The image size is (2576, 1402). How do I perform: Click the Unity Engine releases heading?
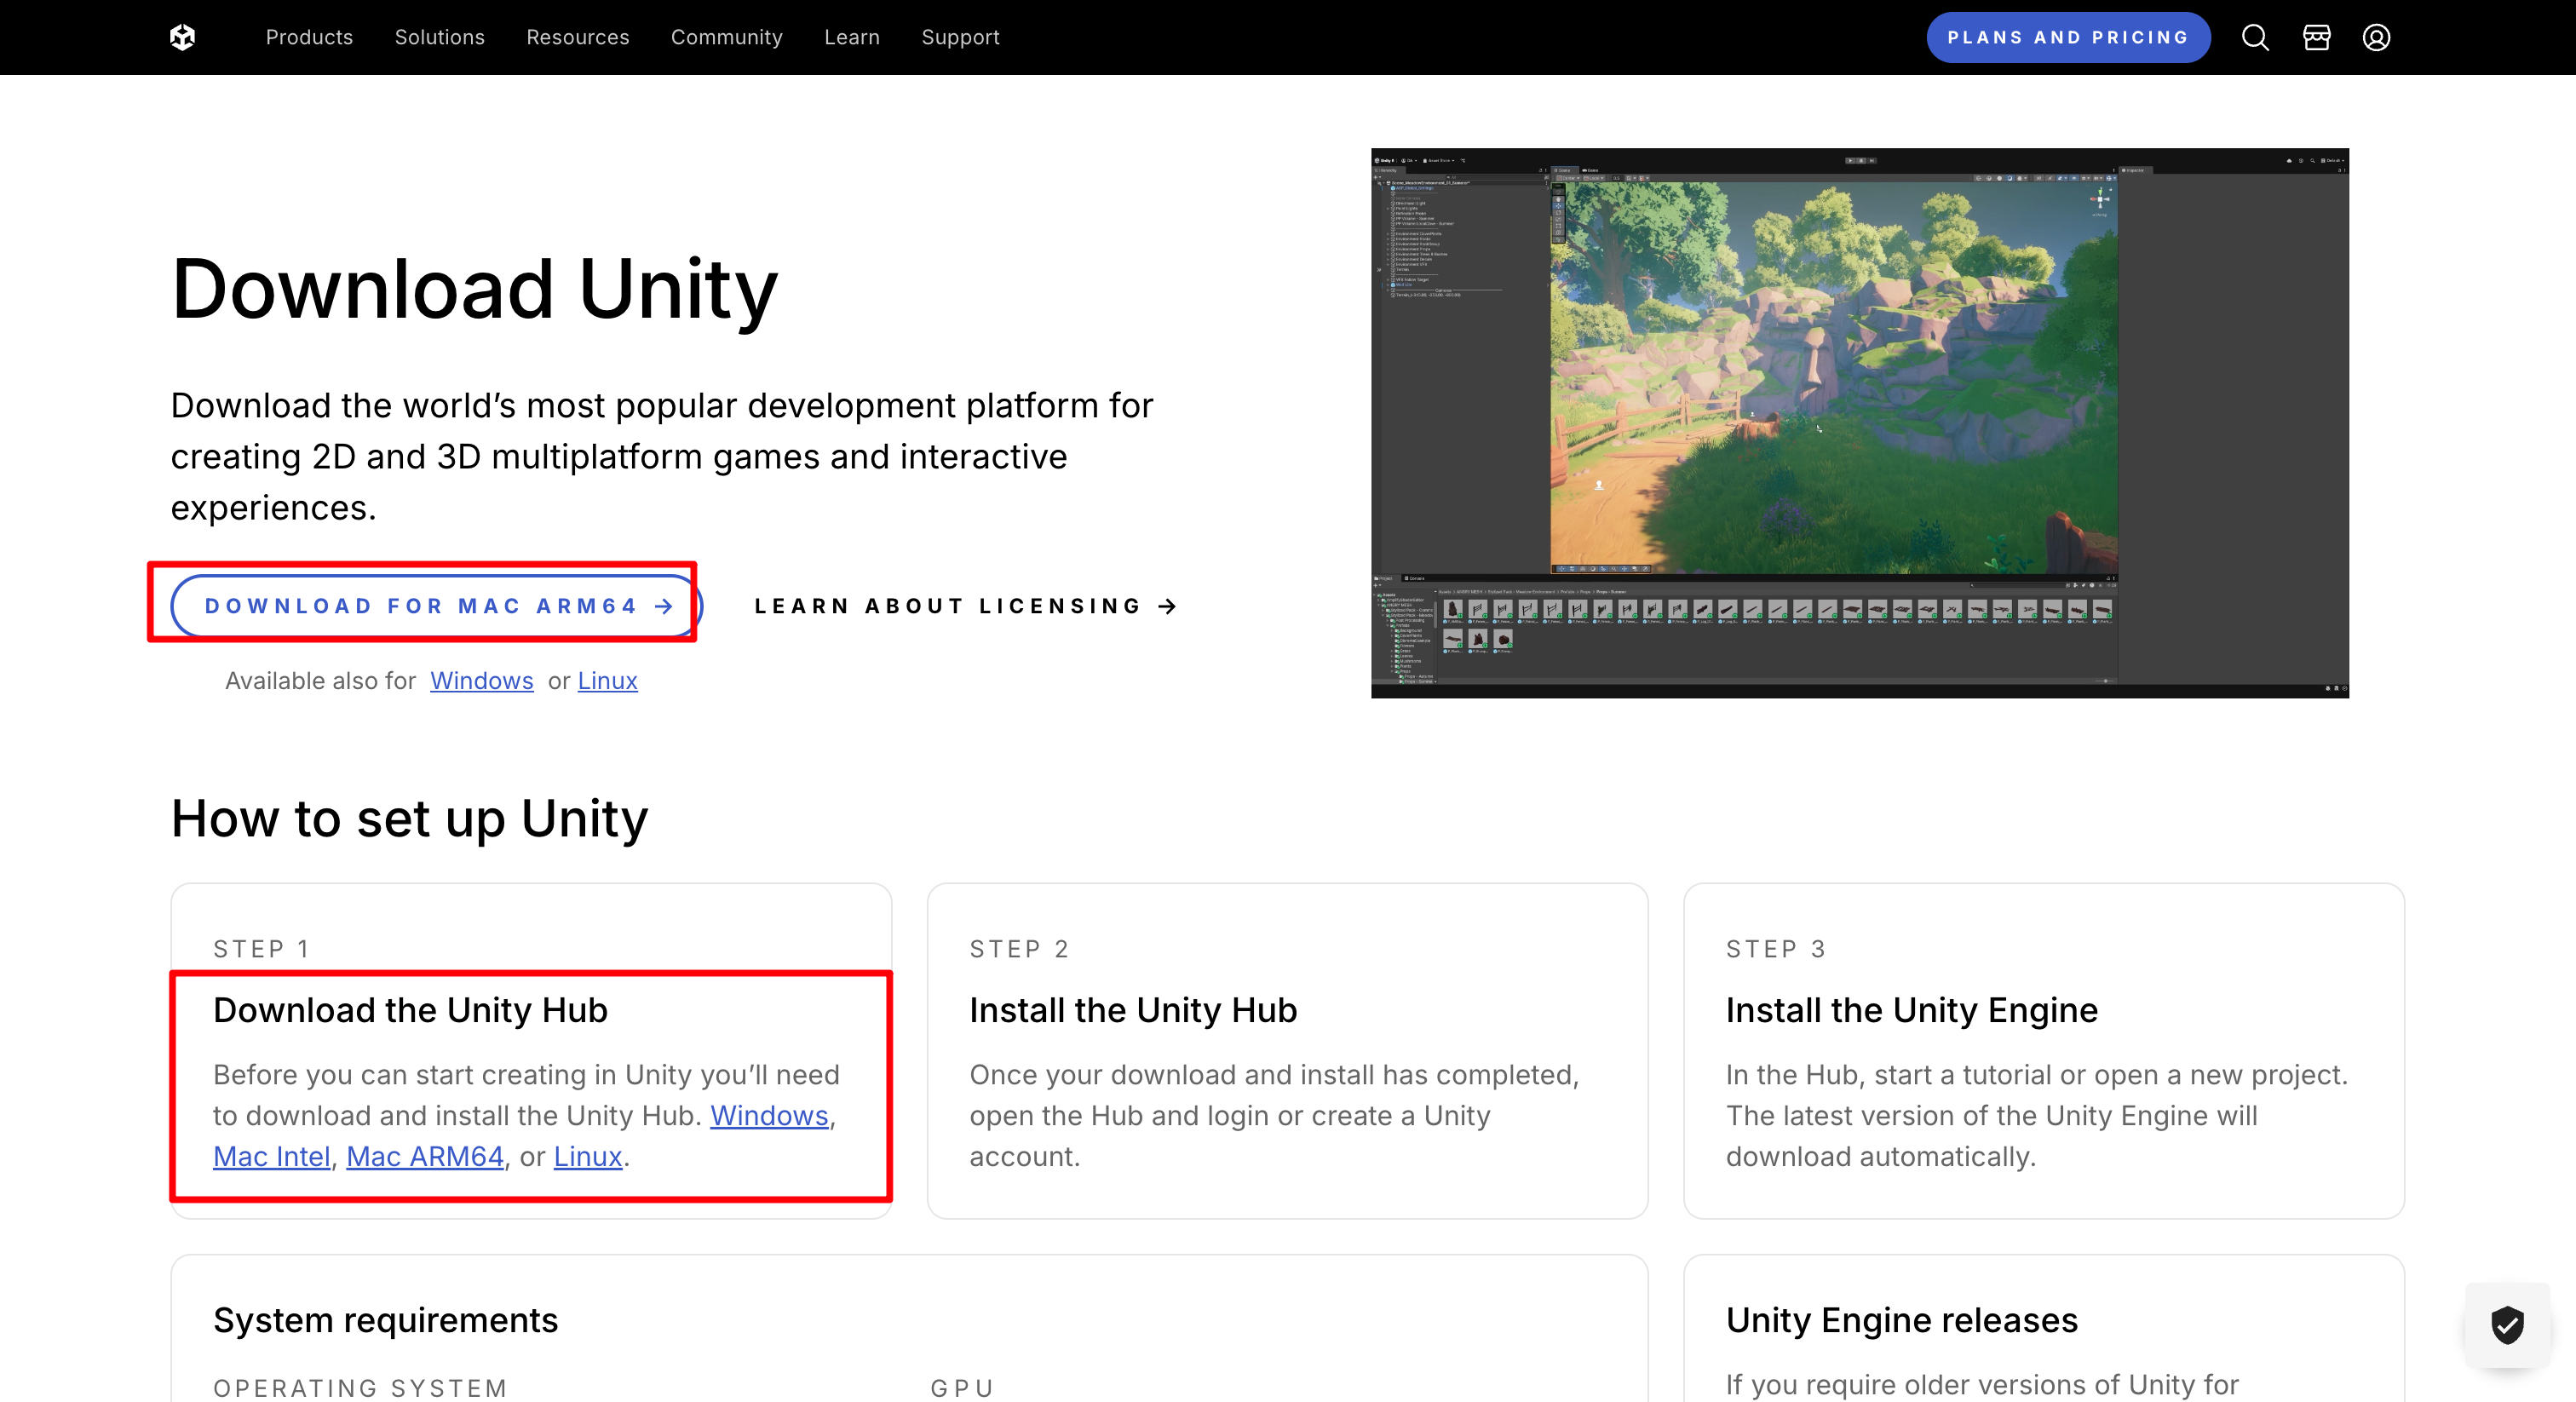pyautogui.click(x=1902, y=1320)
